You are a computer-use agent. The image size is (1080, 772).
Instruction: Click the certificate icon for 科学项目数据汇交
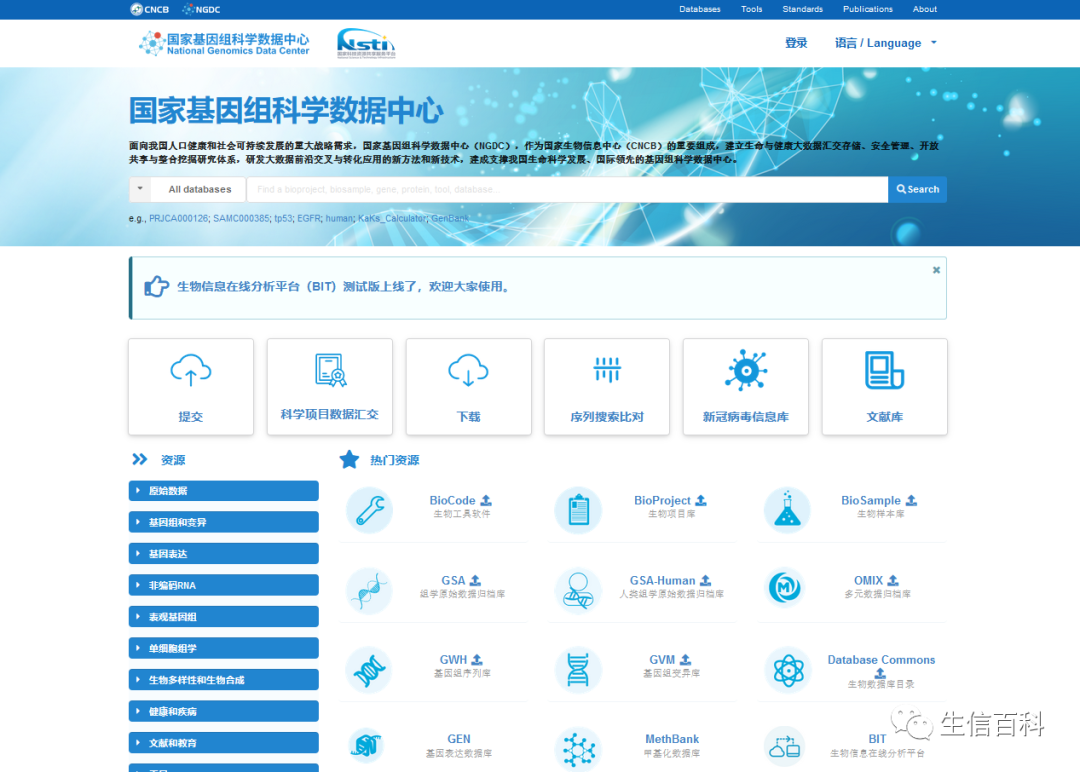(x=330, y=370)
